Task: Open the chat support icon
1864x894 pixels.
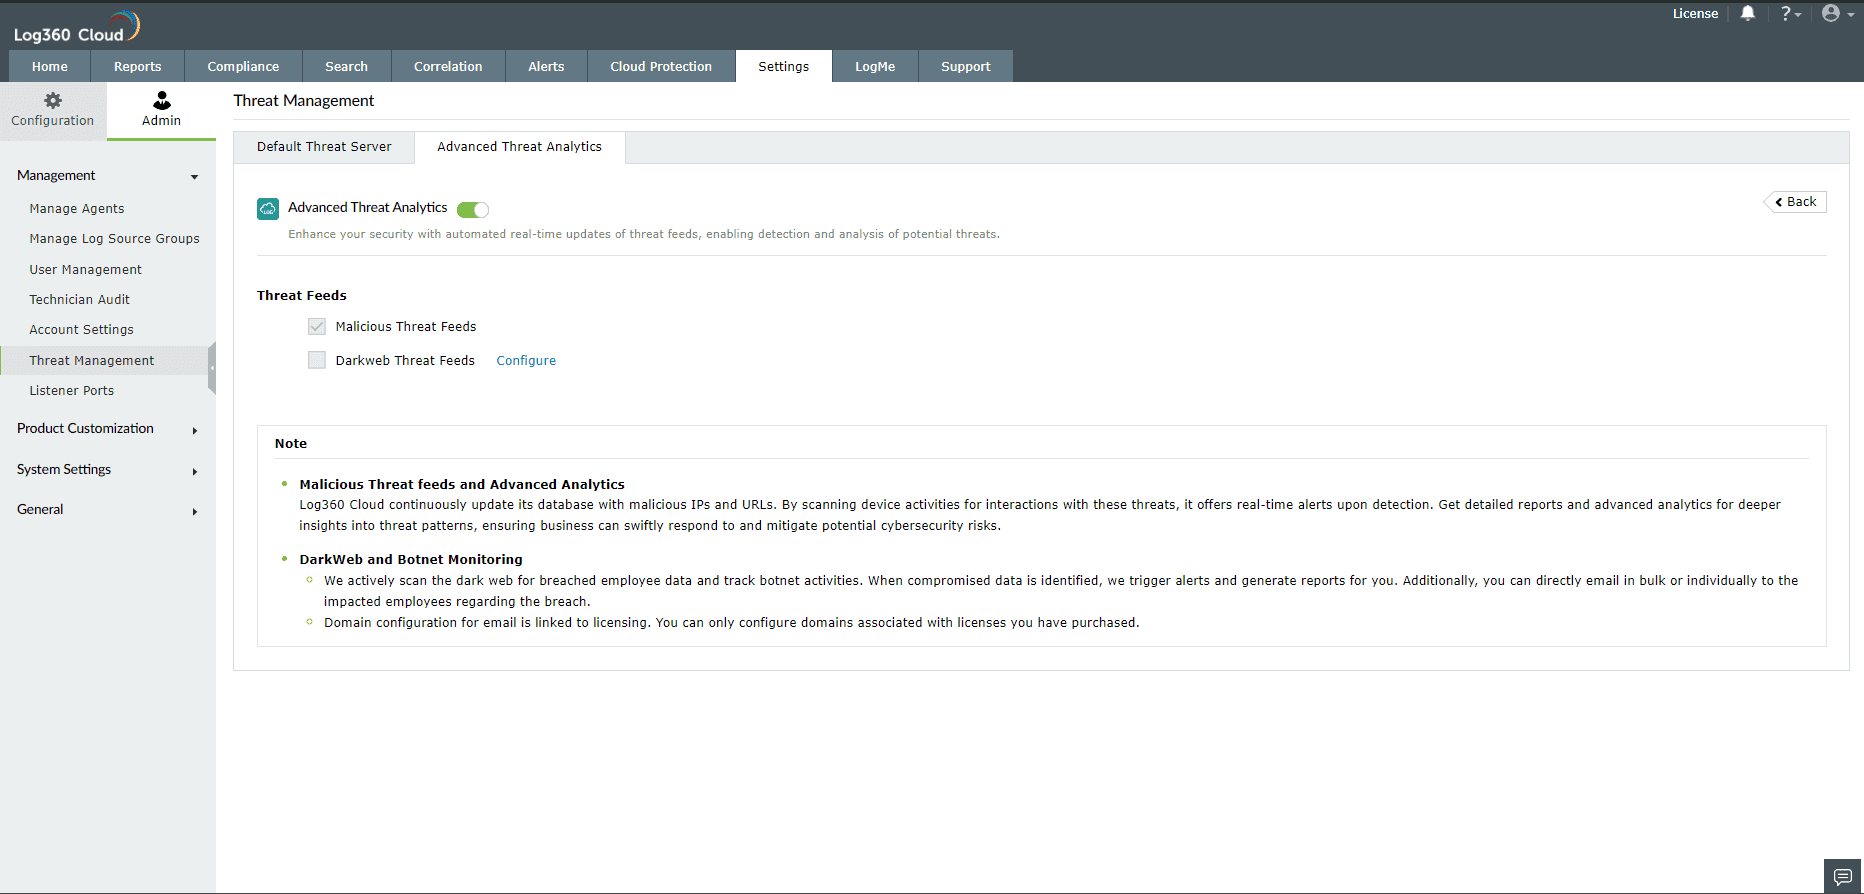Action: tap(1842, 876)
